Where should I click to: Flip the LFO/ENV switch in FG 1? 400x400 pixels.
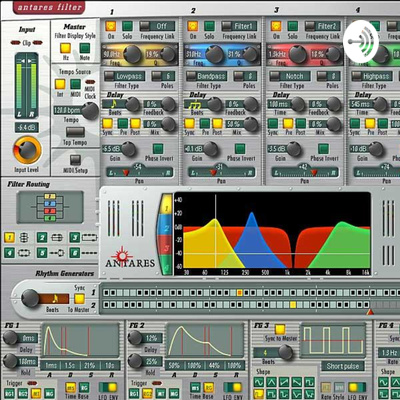108,387
